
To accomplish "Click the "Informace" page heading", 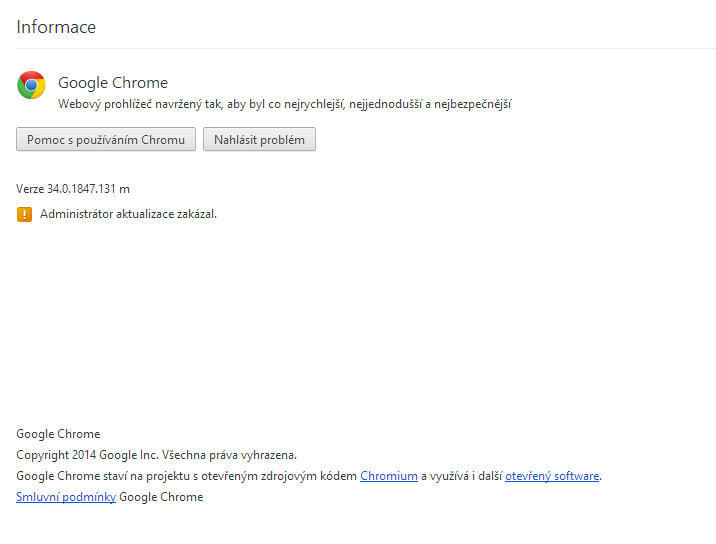I will click(x=56, y=27).
